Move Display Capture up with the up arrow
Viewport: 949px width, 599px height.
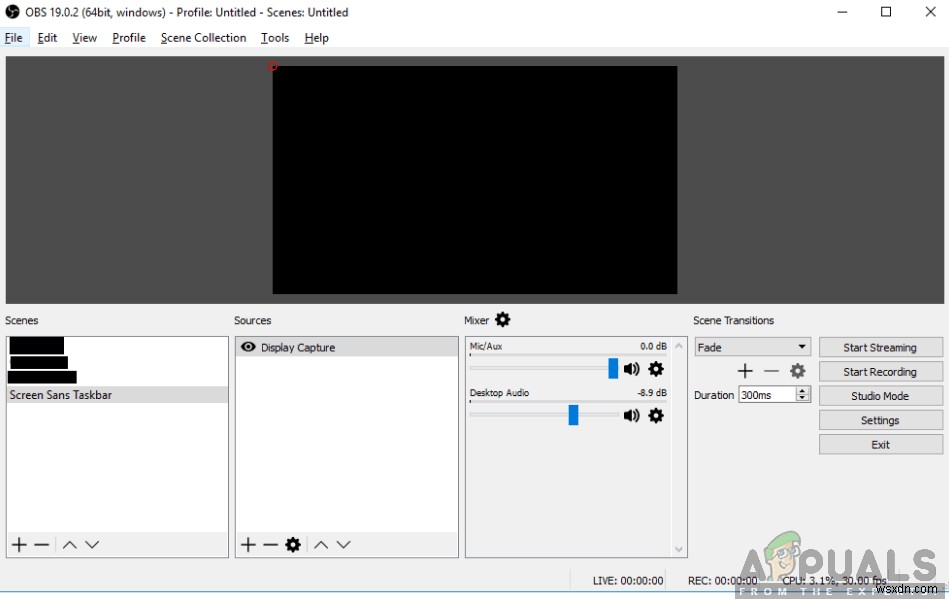point(322,544)
